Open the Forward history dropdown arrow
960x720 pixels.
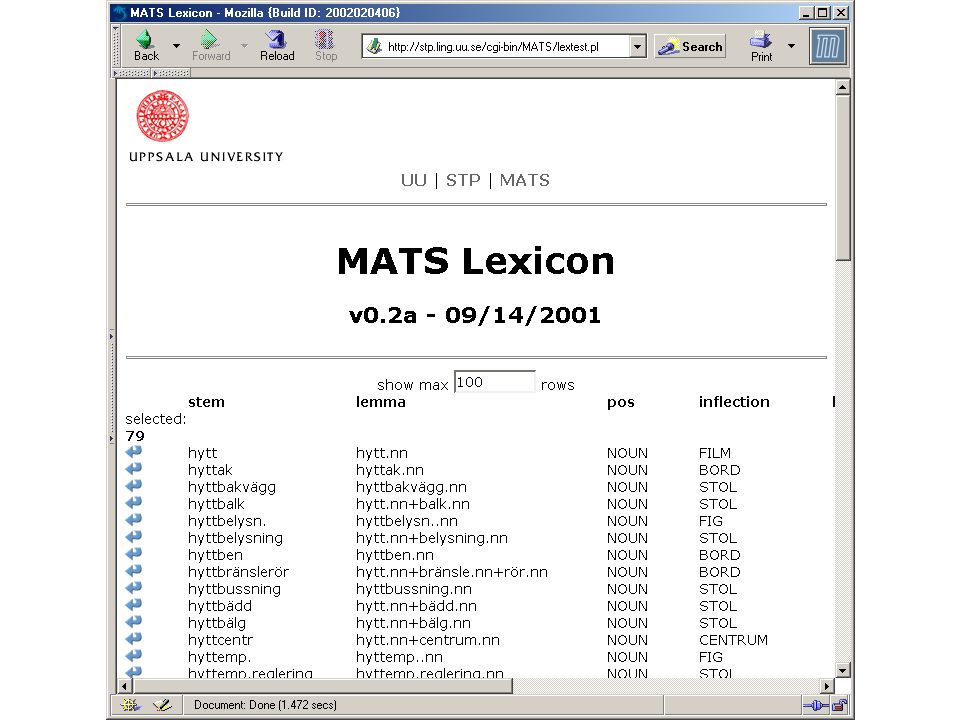tap(244, 46)
